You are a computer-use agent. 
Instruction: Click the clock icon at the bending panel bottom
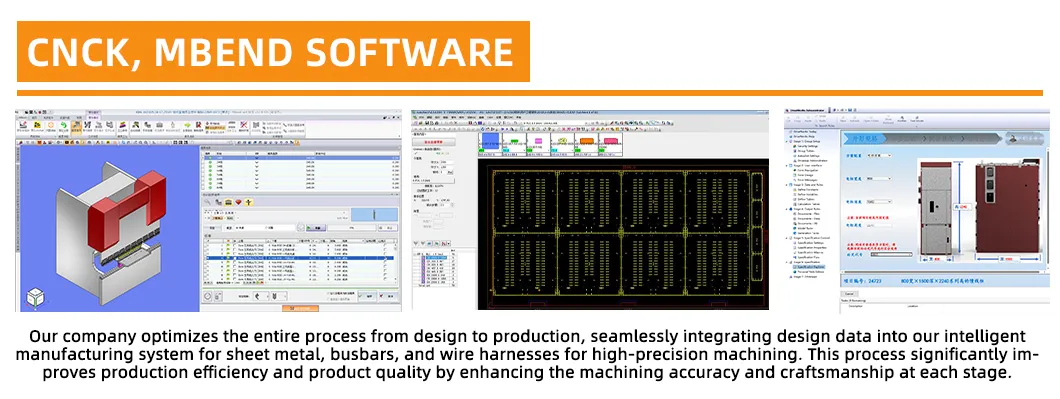[208, 296]
